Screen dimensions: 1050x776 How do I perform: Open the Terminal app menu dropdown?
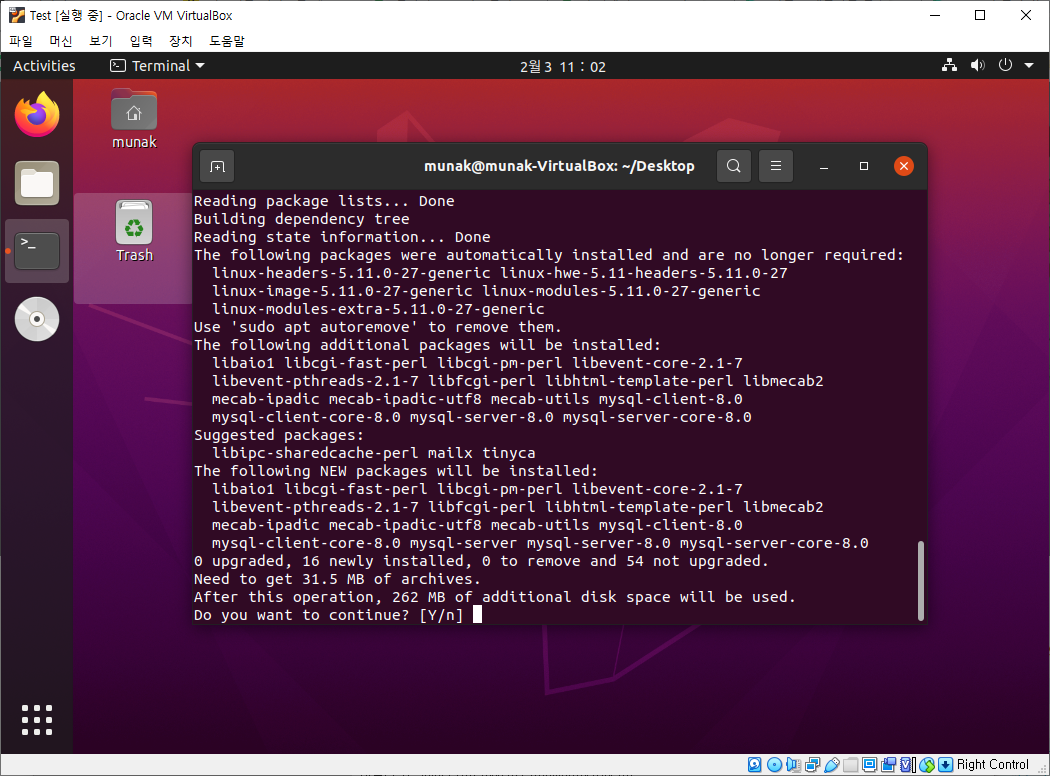[157, 66]
